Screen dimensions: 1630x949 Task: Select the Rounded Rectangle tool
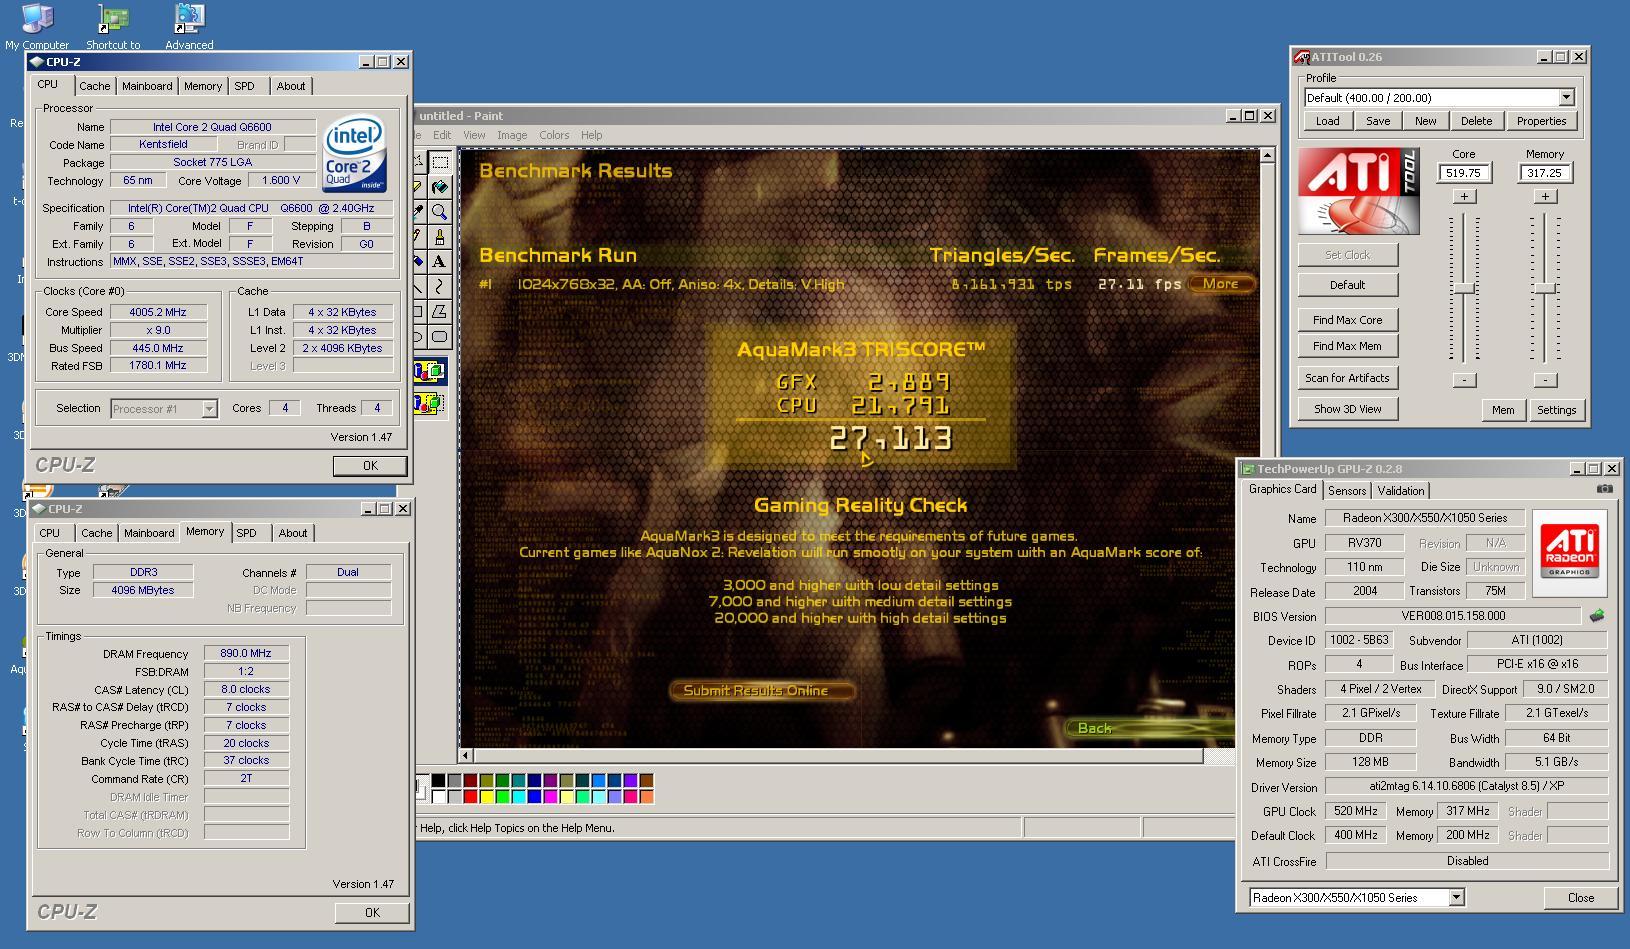(x=440, y=337)
